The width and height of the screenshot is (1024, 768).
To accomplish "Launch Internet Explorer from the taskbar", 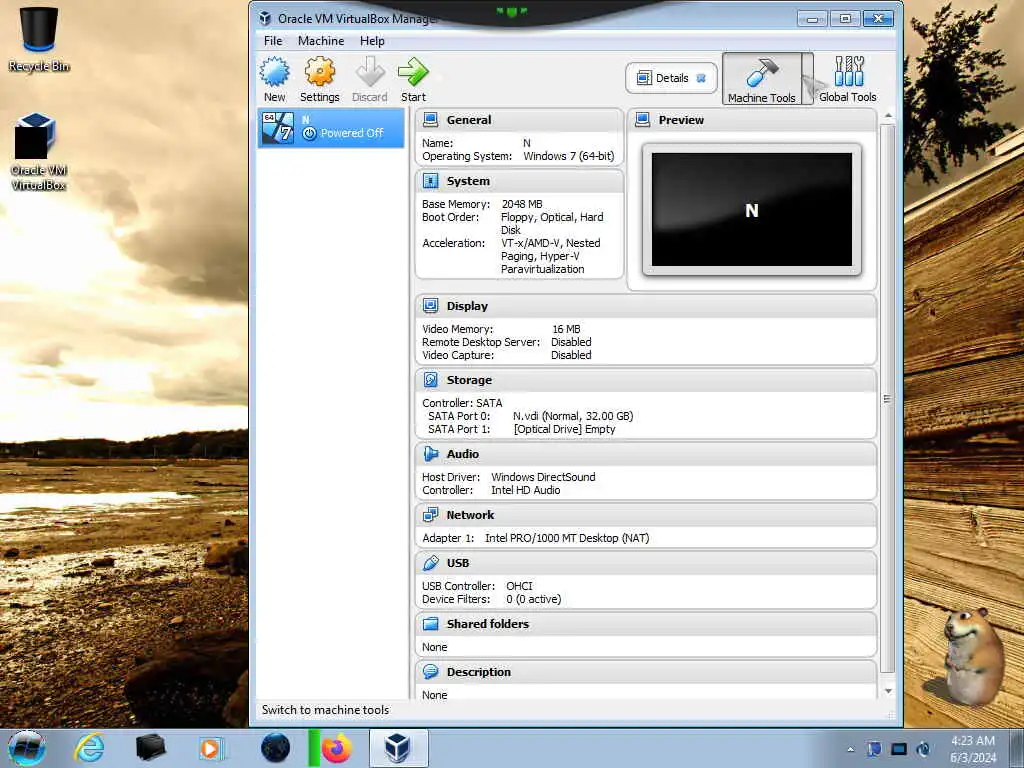I will pos(89,748).
